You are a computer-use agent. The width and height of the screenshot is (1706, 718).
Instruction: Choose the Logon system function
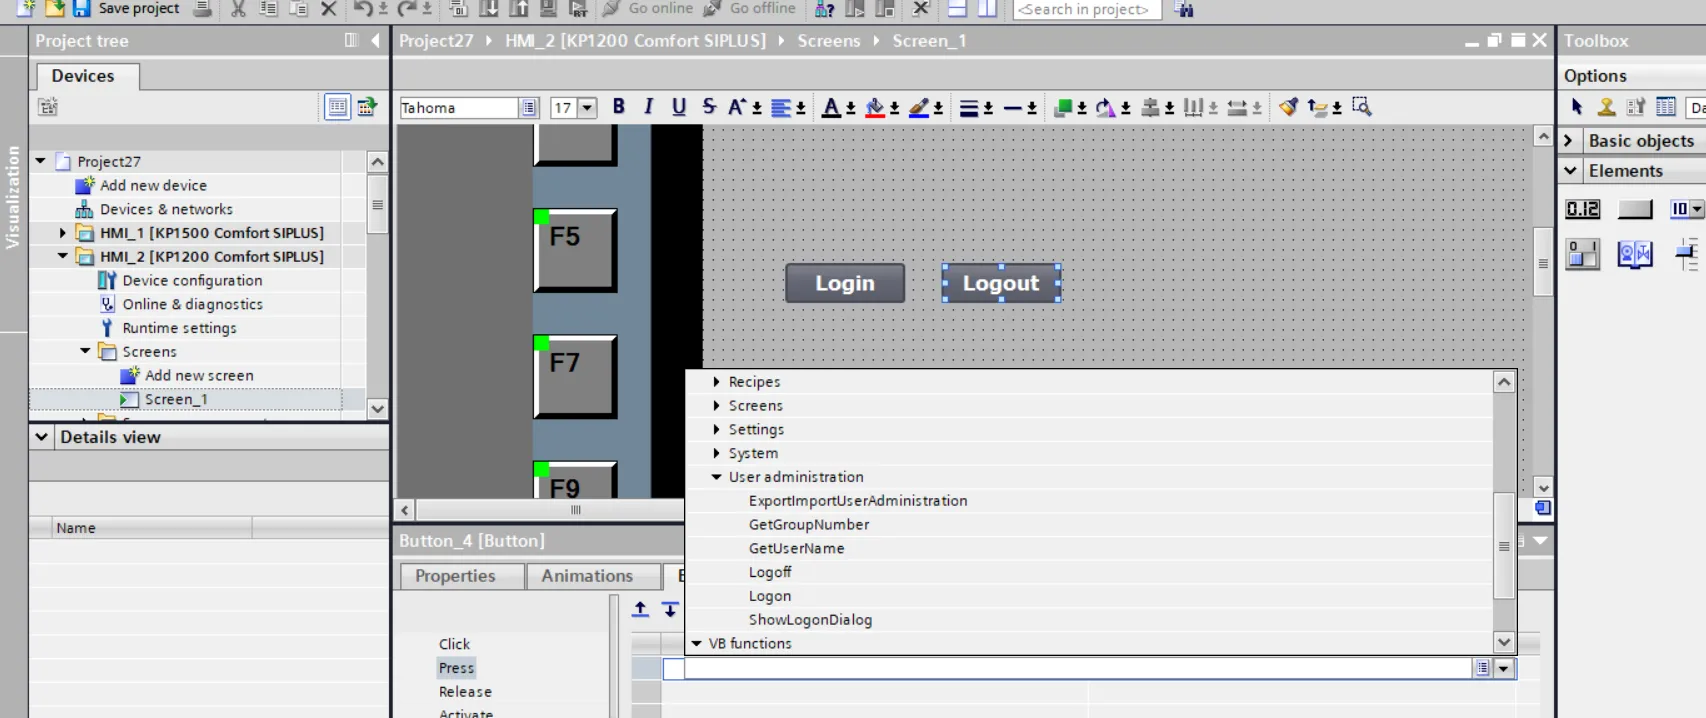(770, 596)
